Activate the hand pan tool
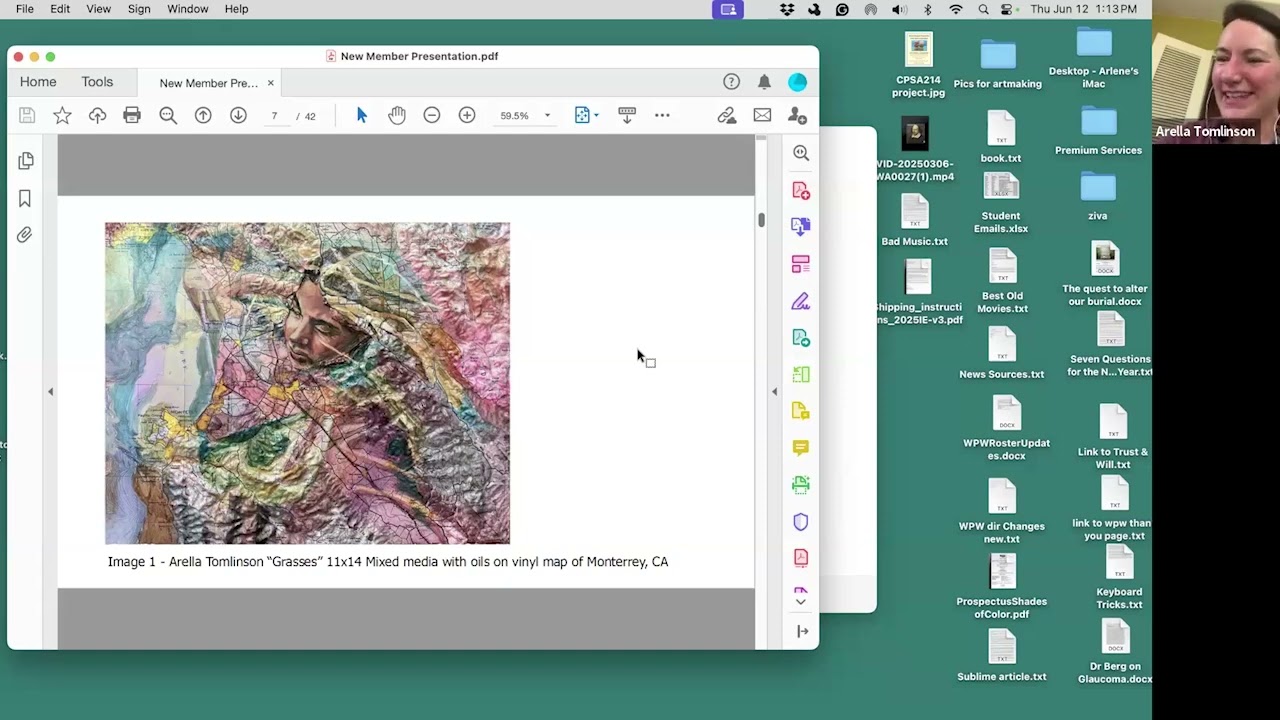Viewport: 1280px width, 720px height. [397, 116]
